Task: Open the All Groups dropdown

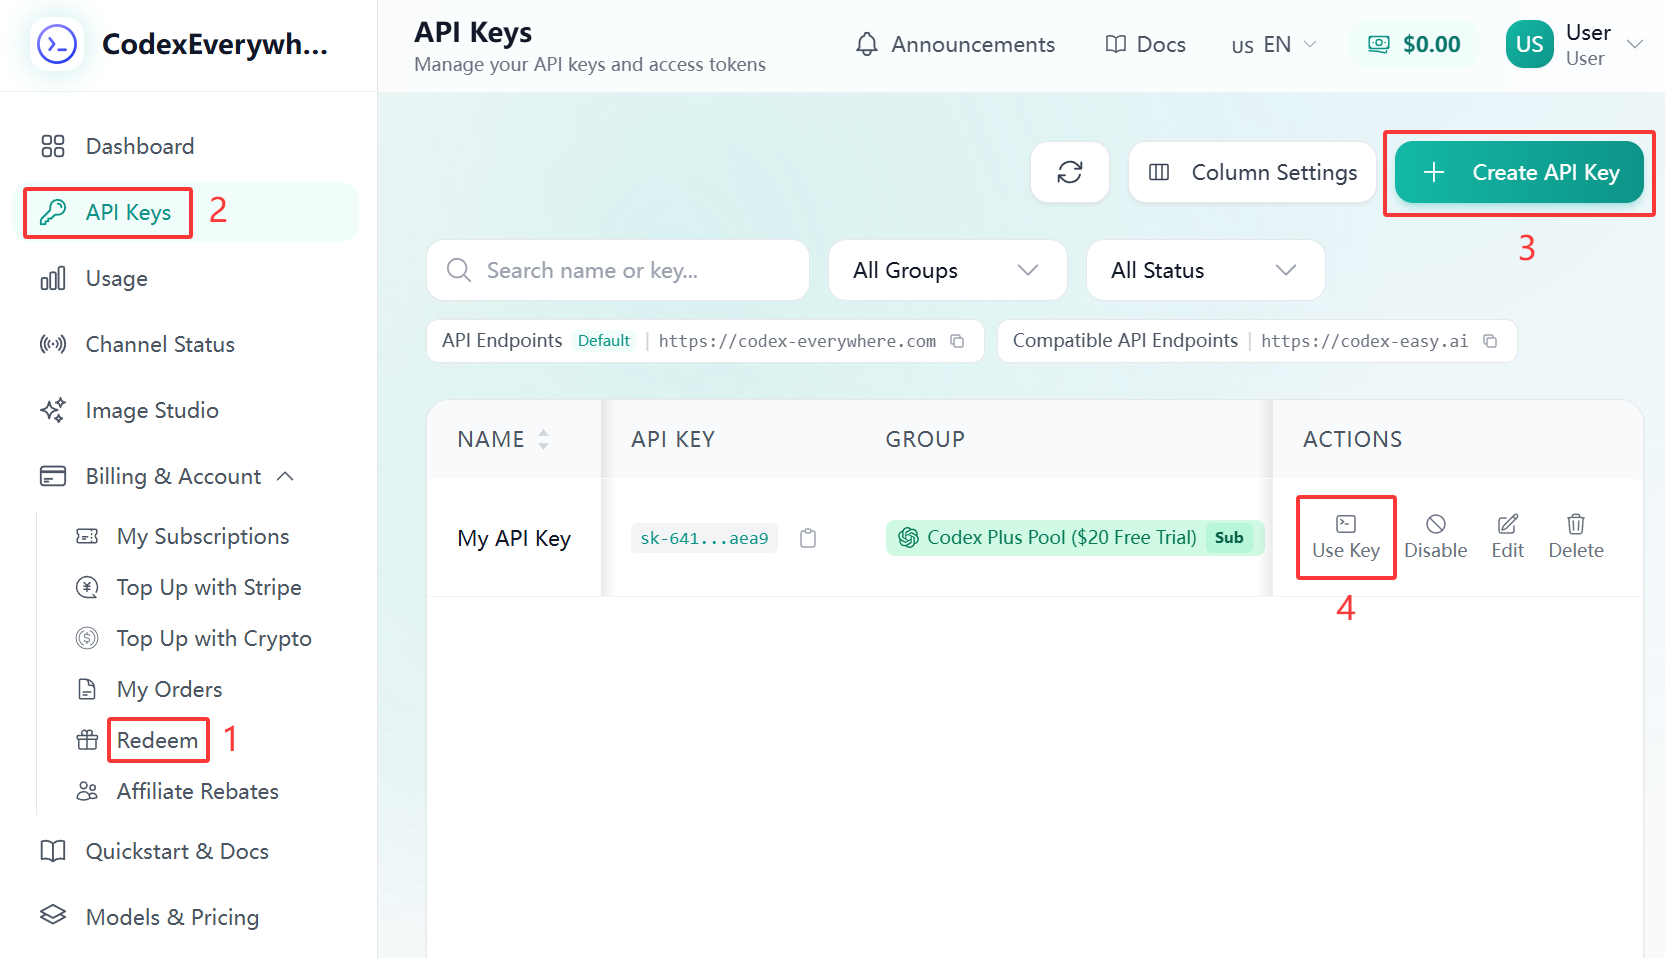Action: pos(947,270)
